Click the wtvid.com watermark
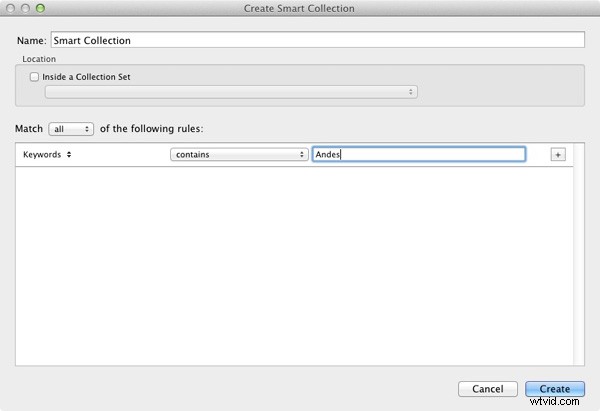Viewport: 600px width, 411px height. [554, 402]
